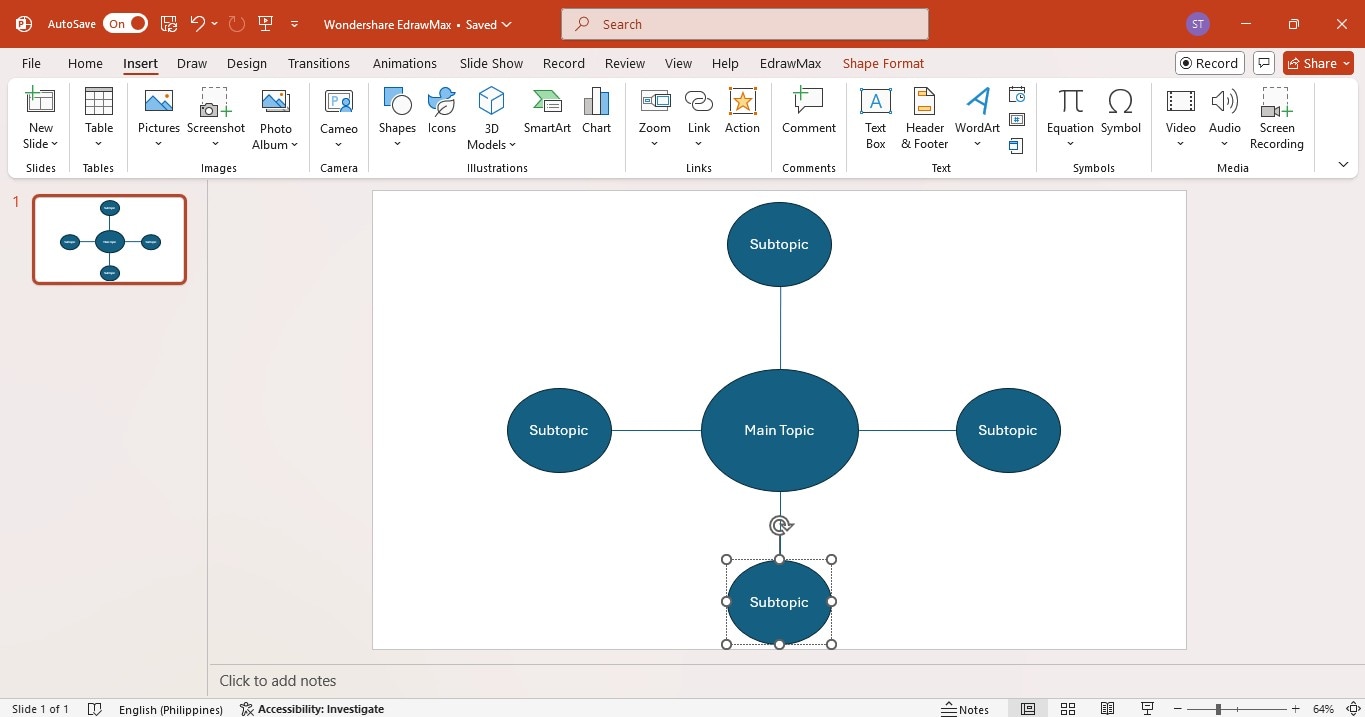This screenshot has height=717, width=1365.
Task: Click the Undo arrow icon
Action: tap(198, 23)
